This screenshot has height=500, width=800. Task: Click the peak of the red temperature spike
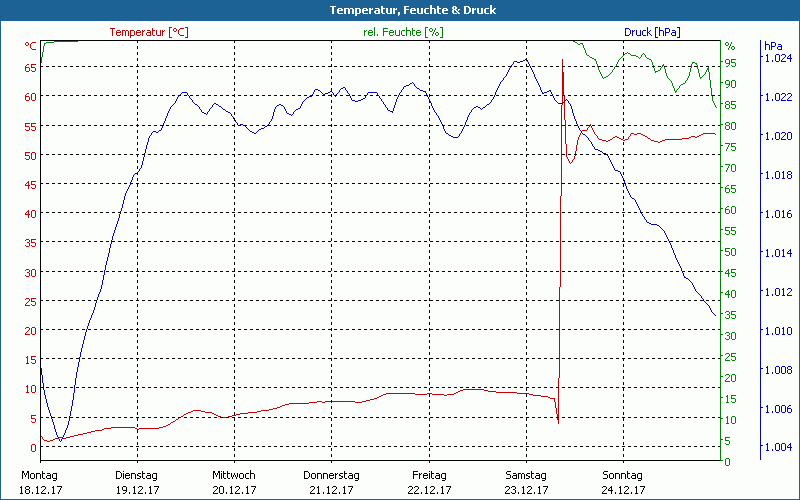563,60
